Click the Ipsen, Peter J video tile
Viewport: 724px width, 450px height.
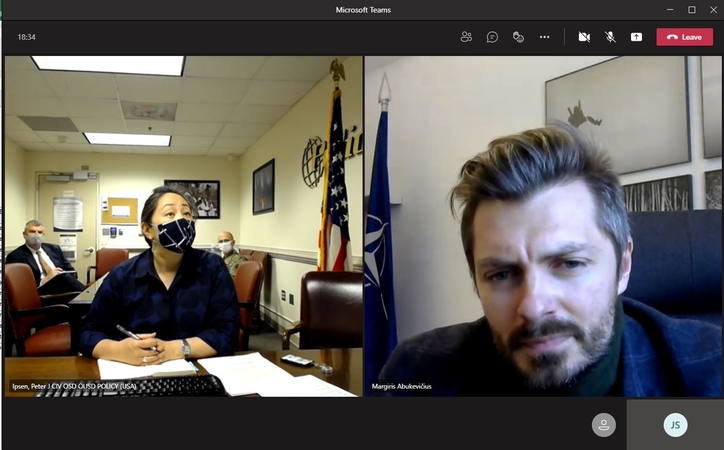(184, 226)
